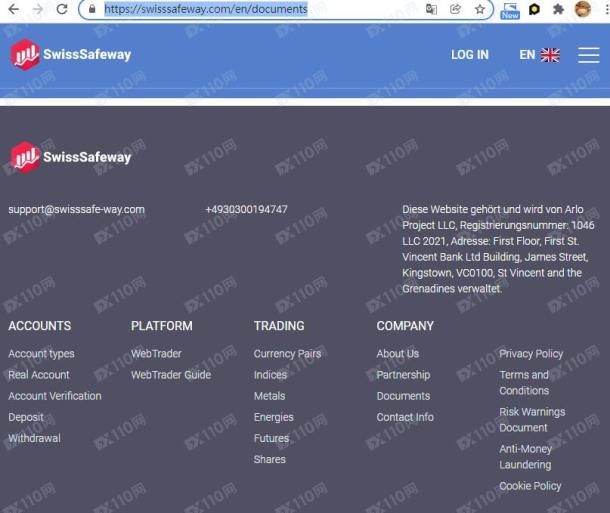Open the Deposit link

point(26,417)
